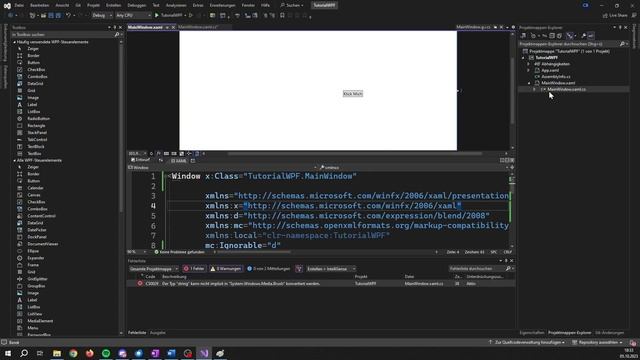Open the Build + IntelliSense dropdown in the Error List
This screenshot has width=640, height=360.
(x=331, y=269)
